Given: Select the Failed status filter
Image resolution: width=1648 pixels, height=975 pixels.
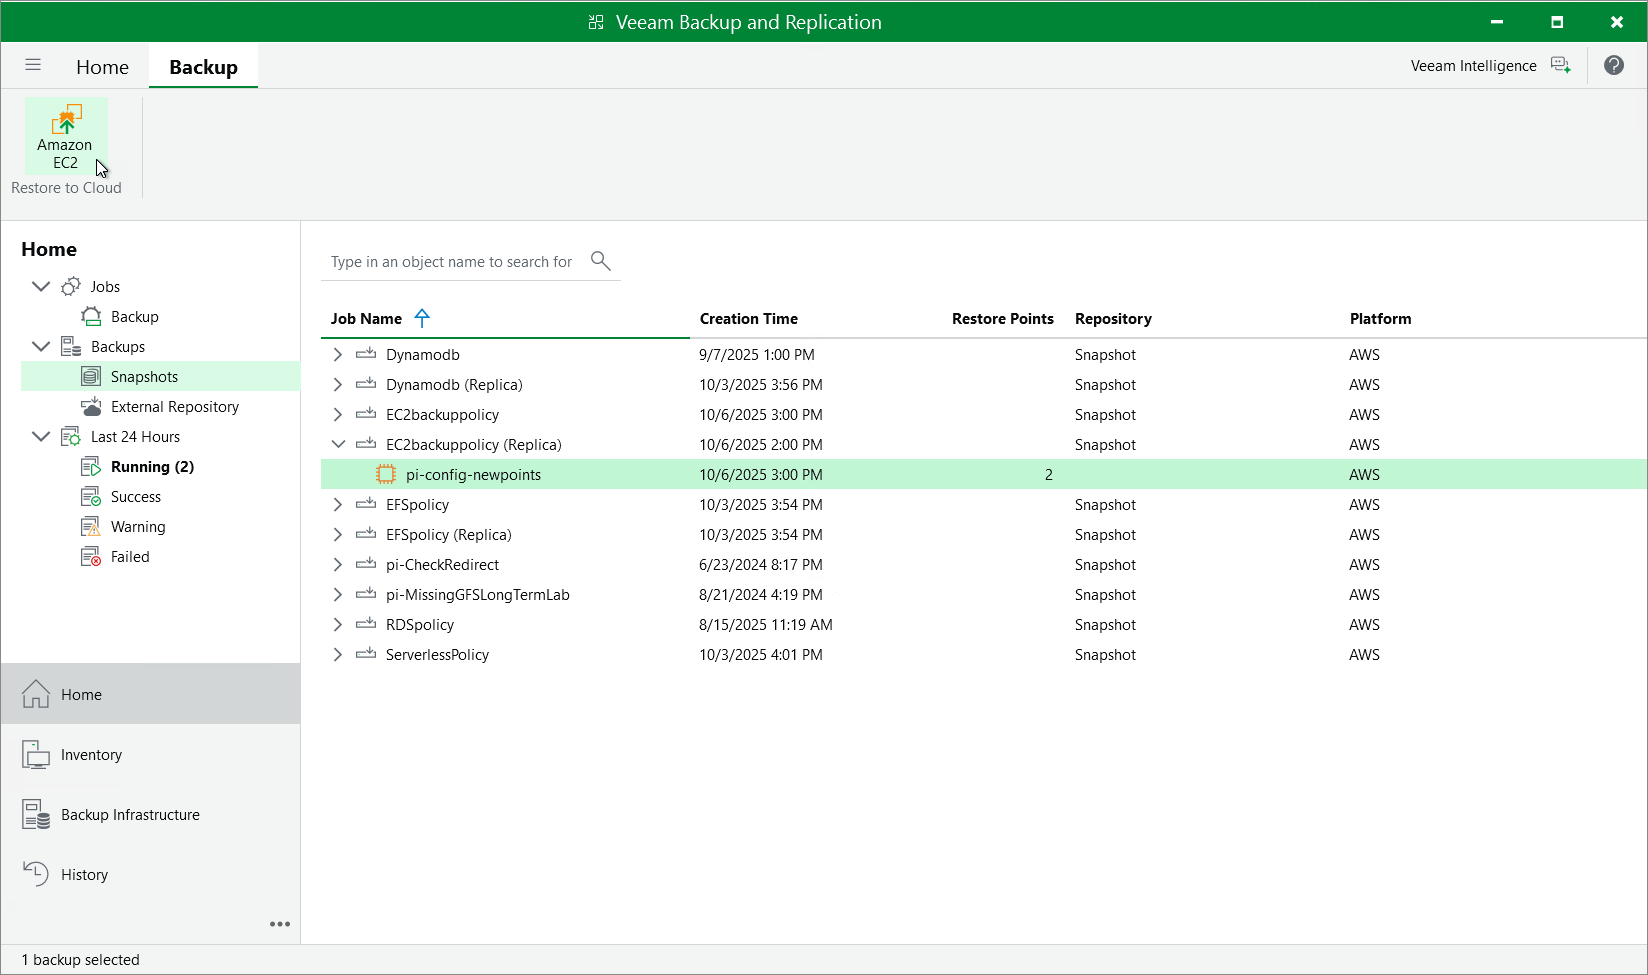Looking at the screenshot, I should pyautogui.click(x=128, y=556).
